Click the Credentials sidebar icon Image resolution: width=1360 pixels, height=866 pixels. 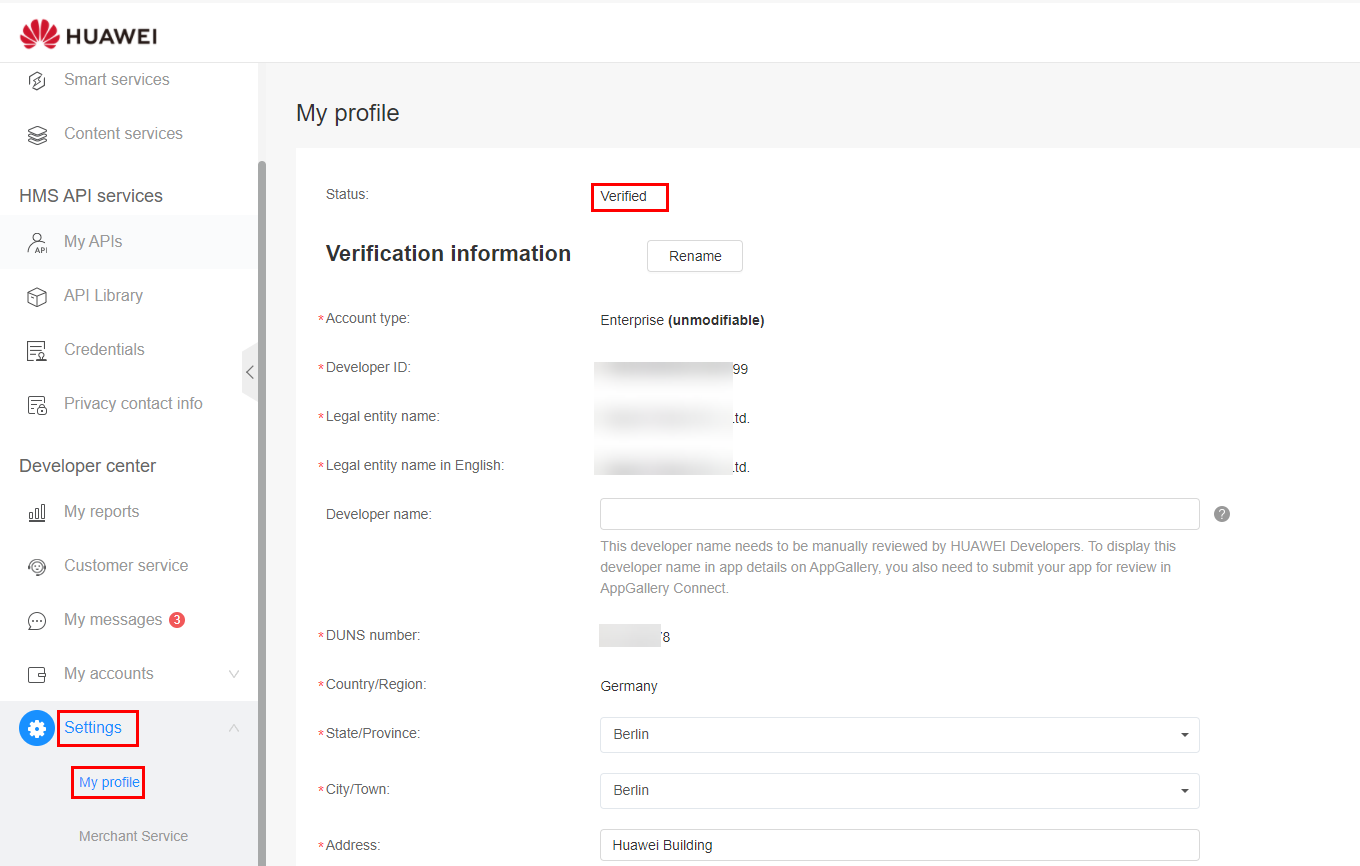click(x=37, y=349)
